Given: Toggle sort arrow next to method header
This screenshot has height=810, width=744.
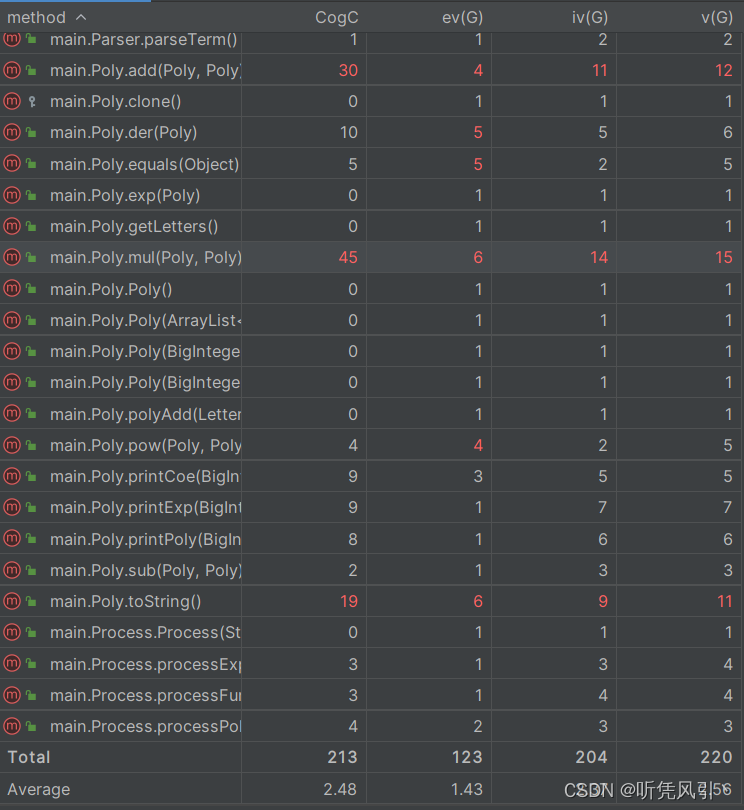Looking at the screenshot, I should click(x=81, y=18).
